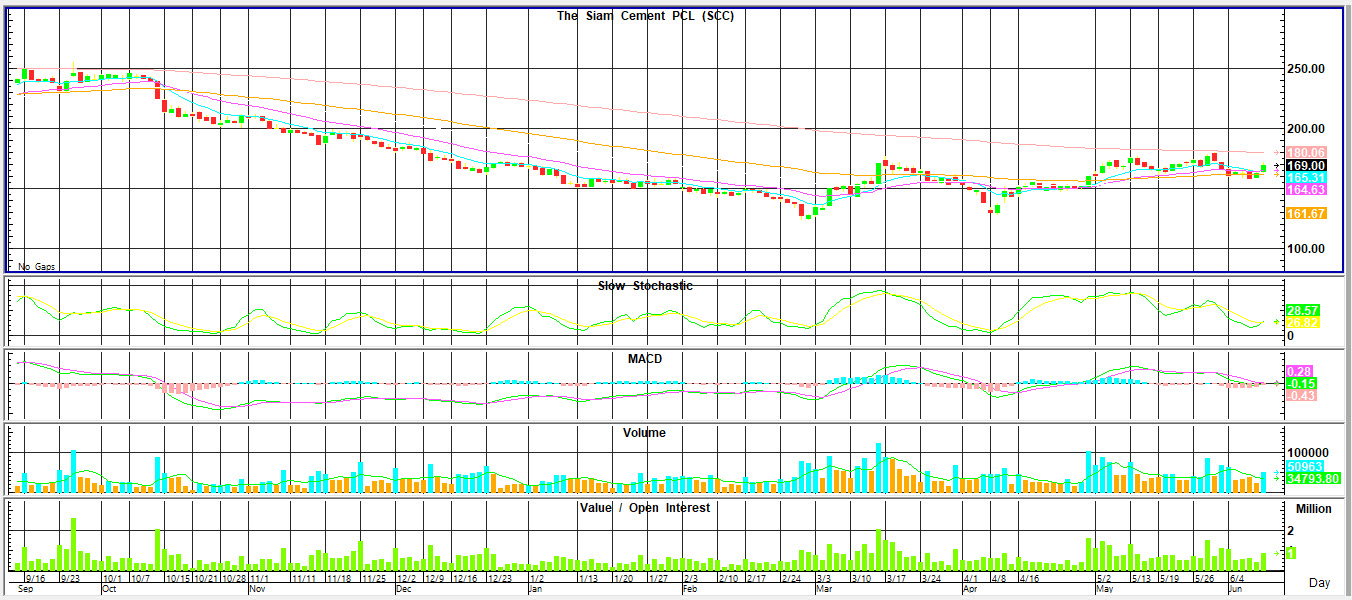Click the orange 161.67 moving average value
This screenshot has height=600, width=1352.
pyautogui.click(x=1306, y=214)
